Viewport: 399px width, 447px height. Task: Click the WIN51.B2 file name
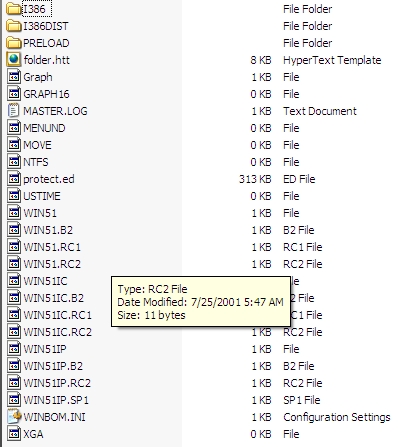pyautogui.click(x=48, y=230)
